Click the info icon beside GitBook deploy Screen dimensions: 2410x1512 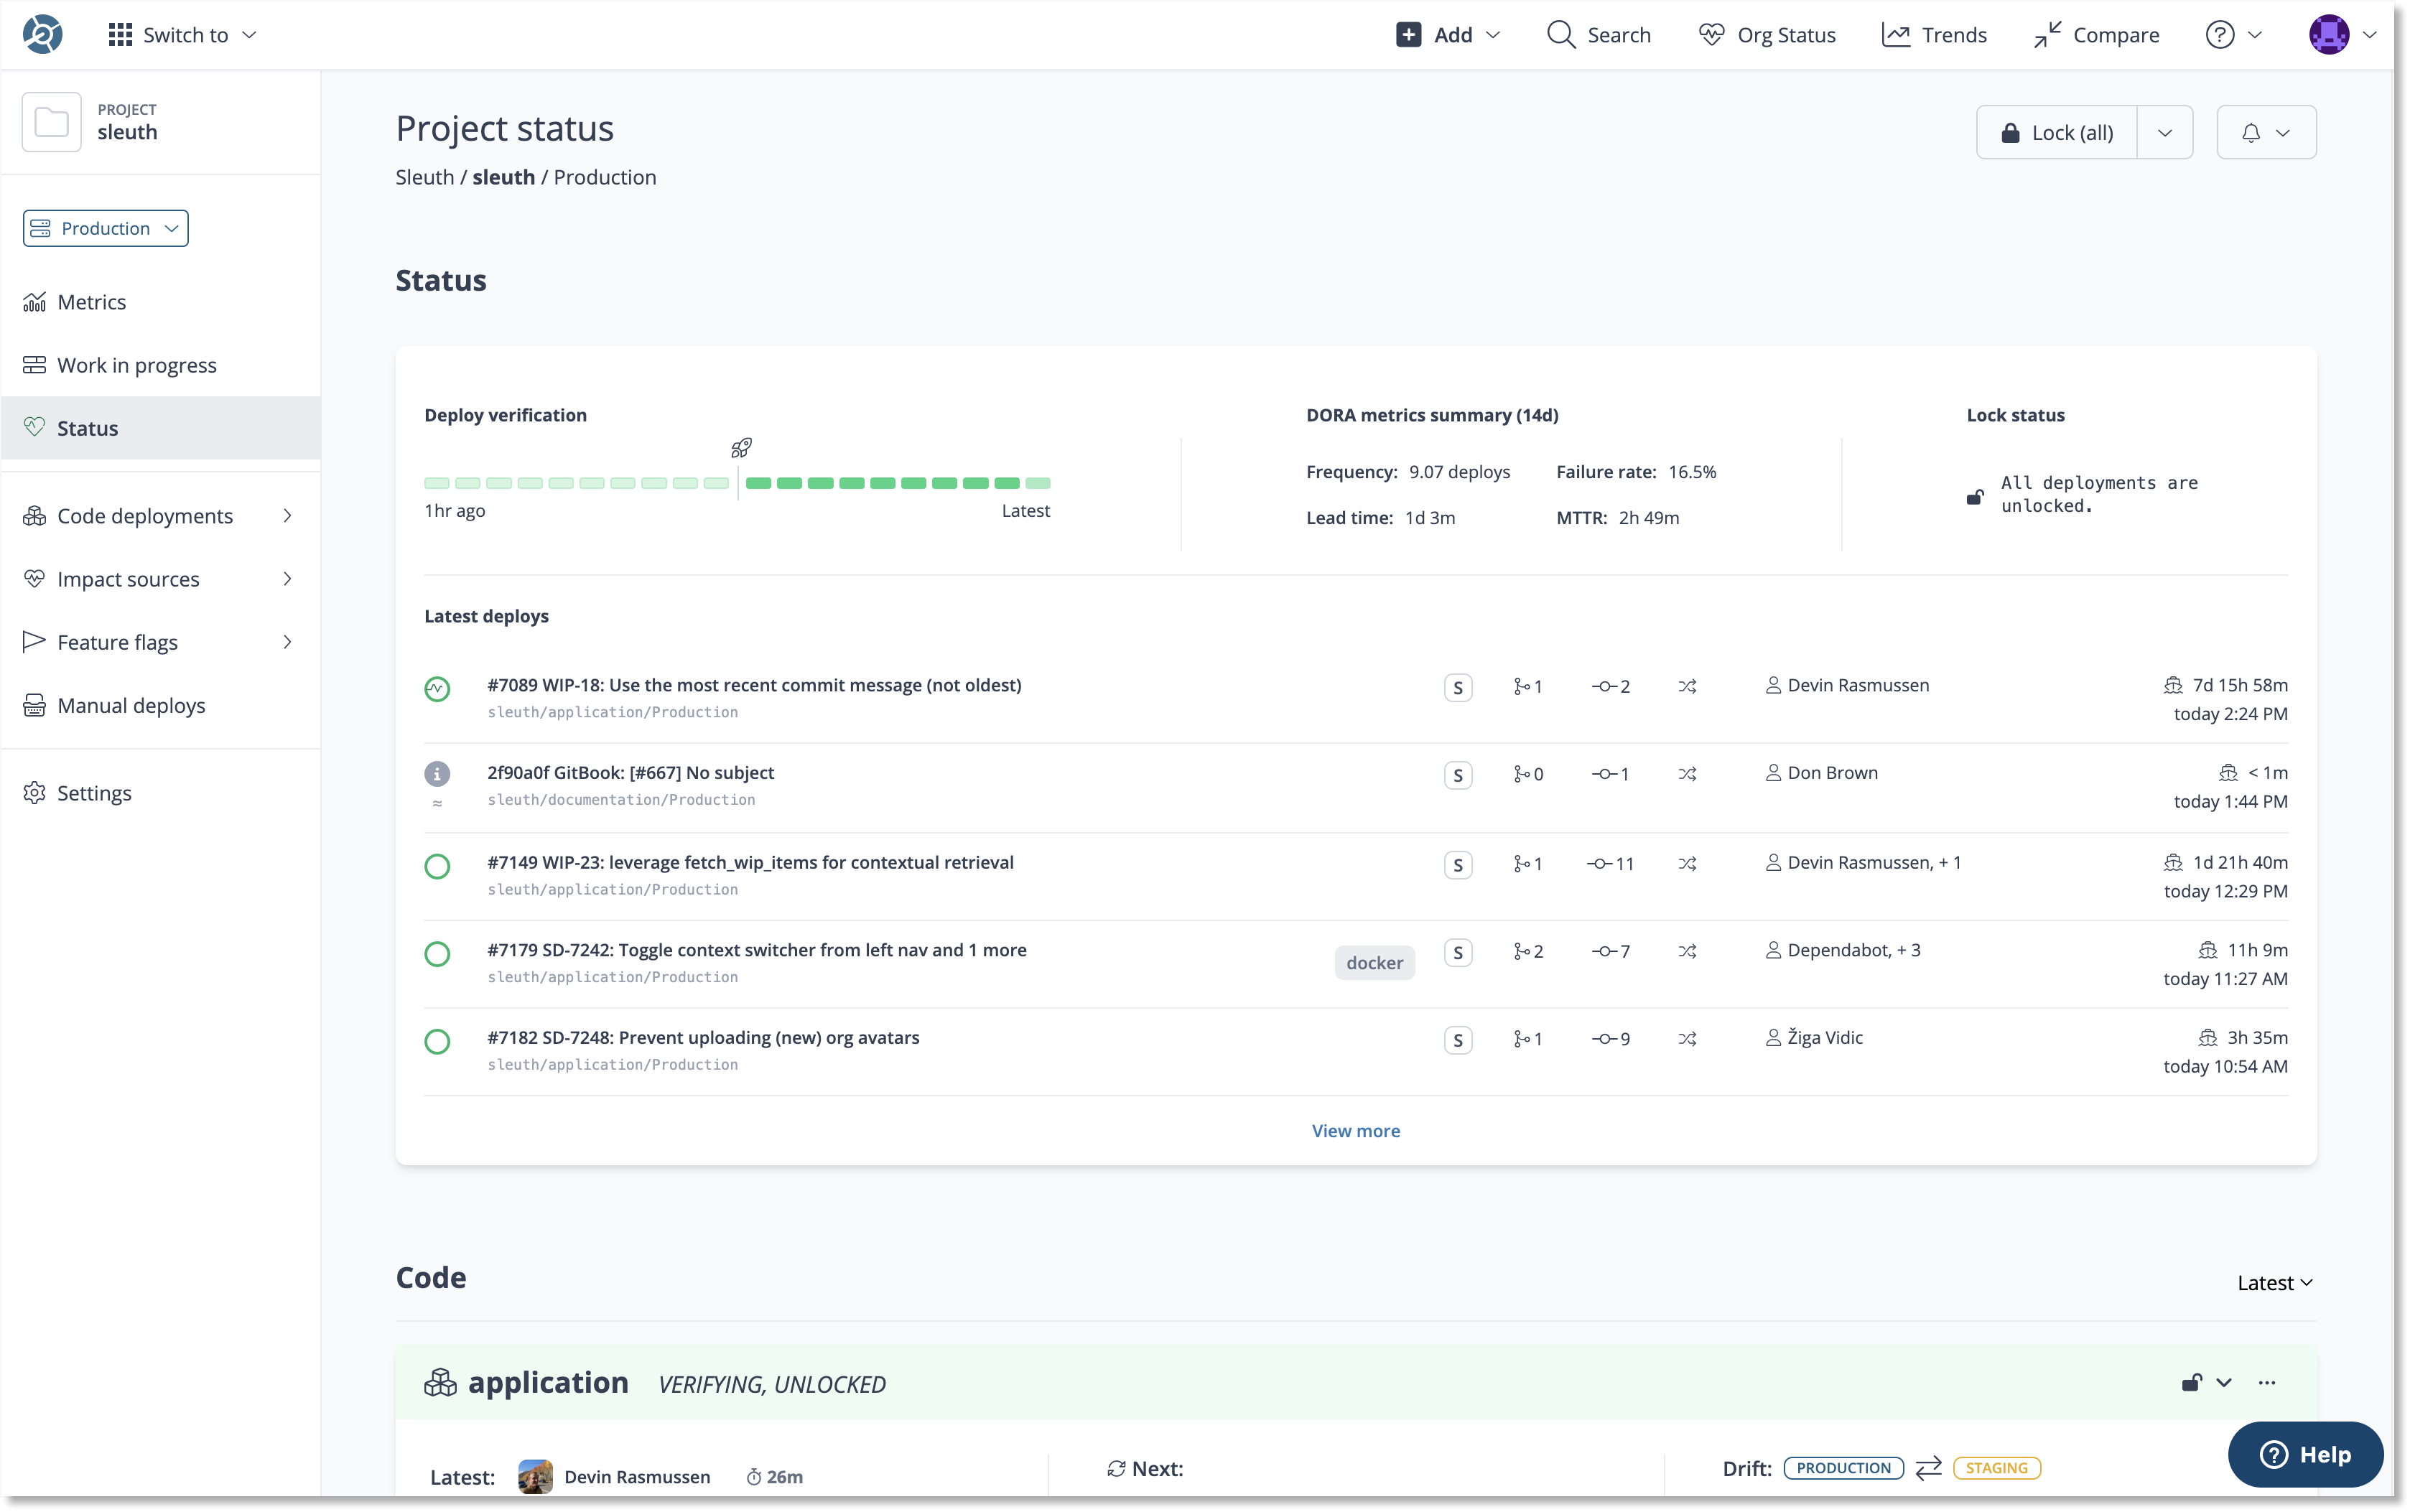[x=437, y=774]
